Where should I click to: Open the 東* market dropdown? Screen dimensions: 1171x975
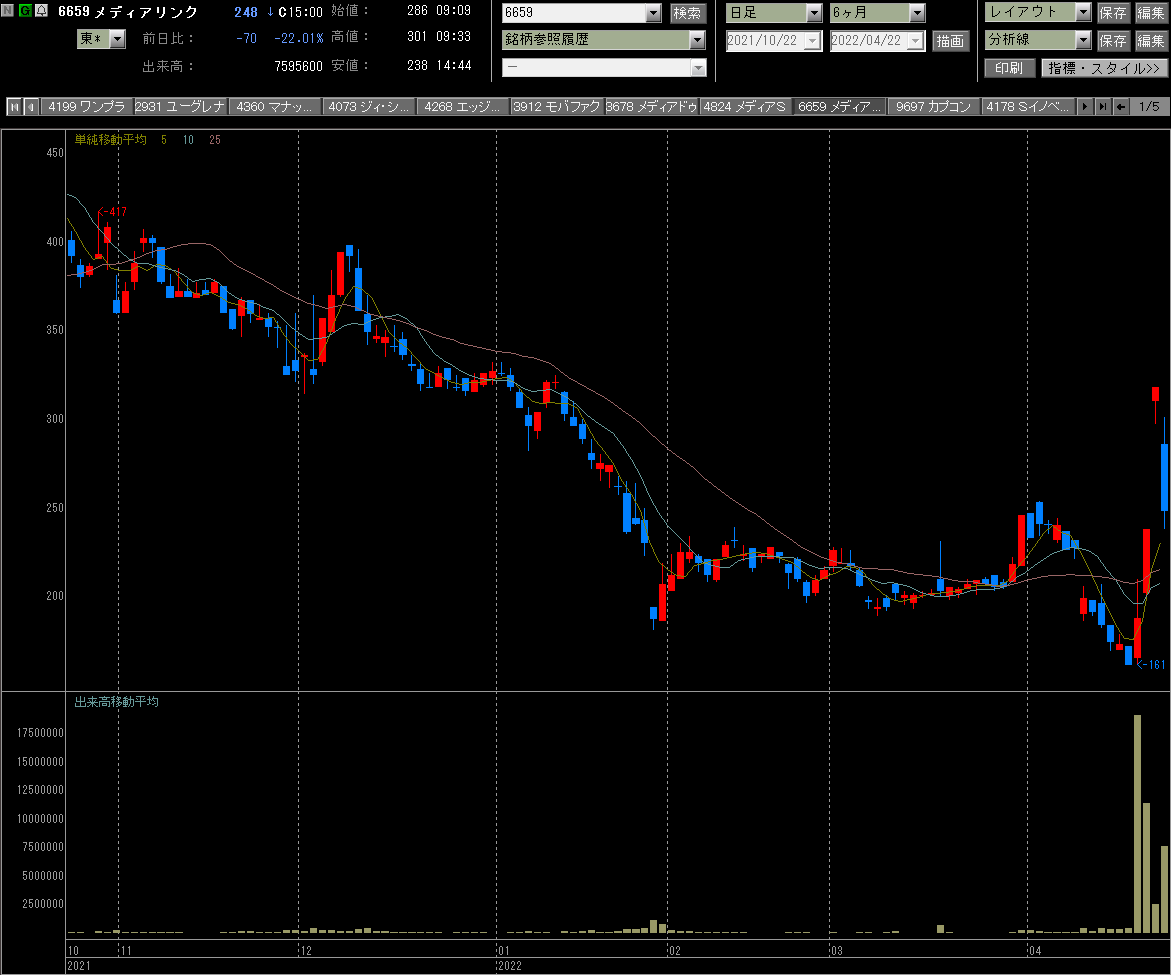[102, 39]
